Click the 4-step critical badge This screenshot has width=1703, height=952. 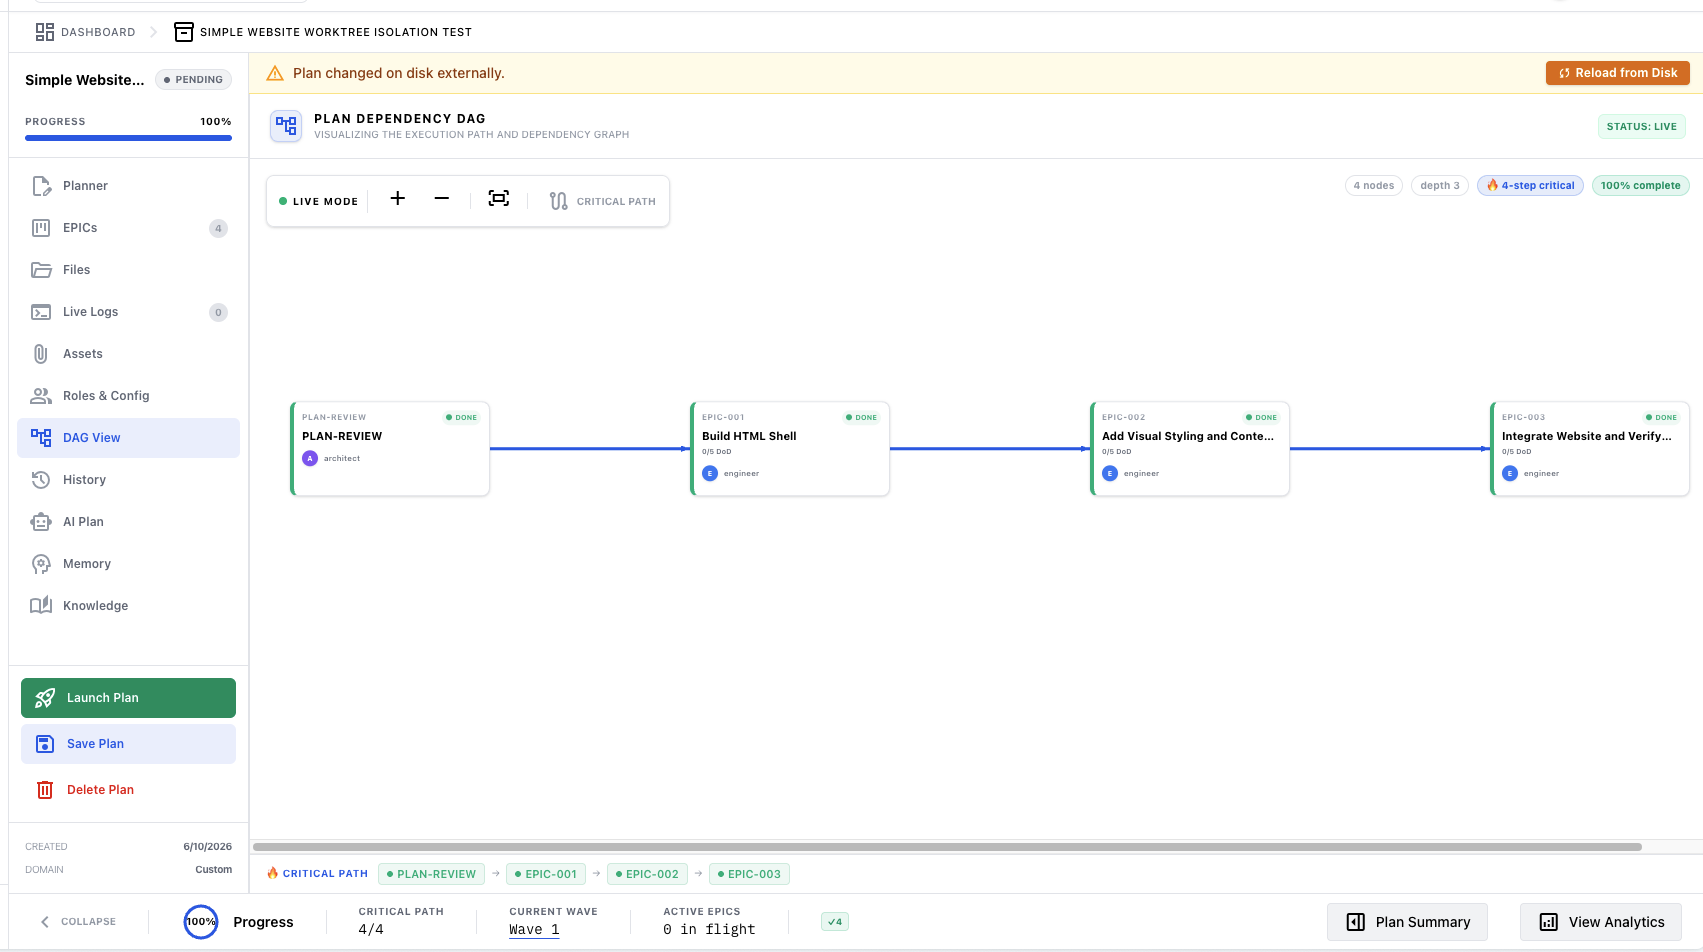tap(1530, 186)
